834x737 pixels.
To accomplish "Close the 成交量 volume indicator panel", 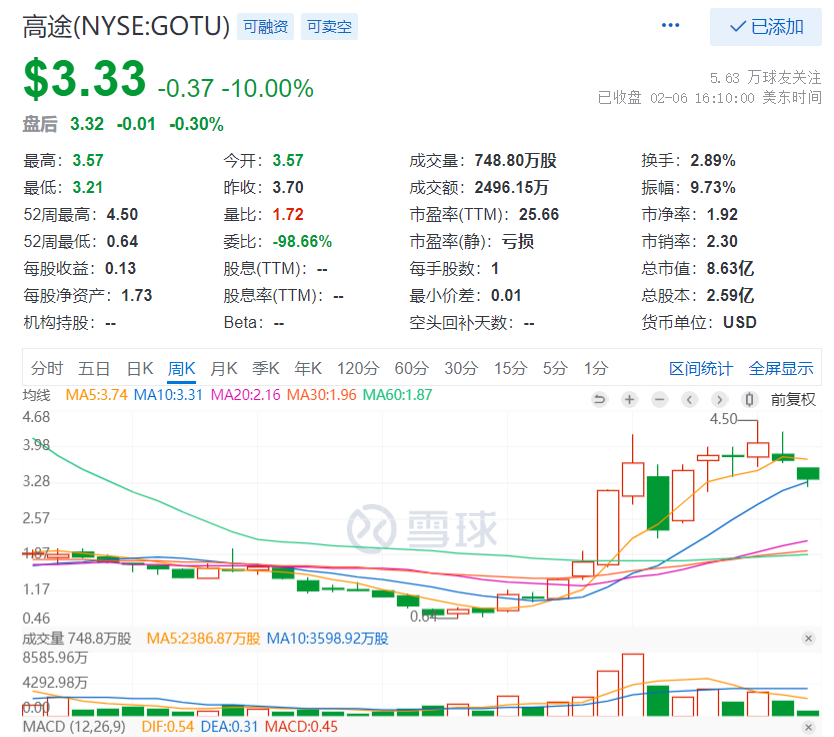I will tap(808, 638).
